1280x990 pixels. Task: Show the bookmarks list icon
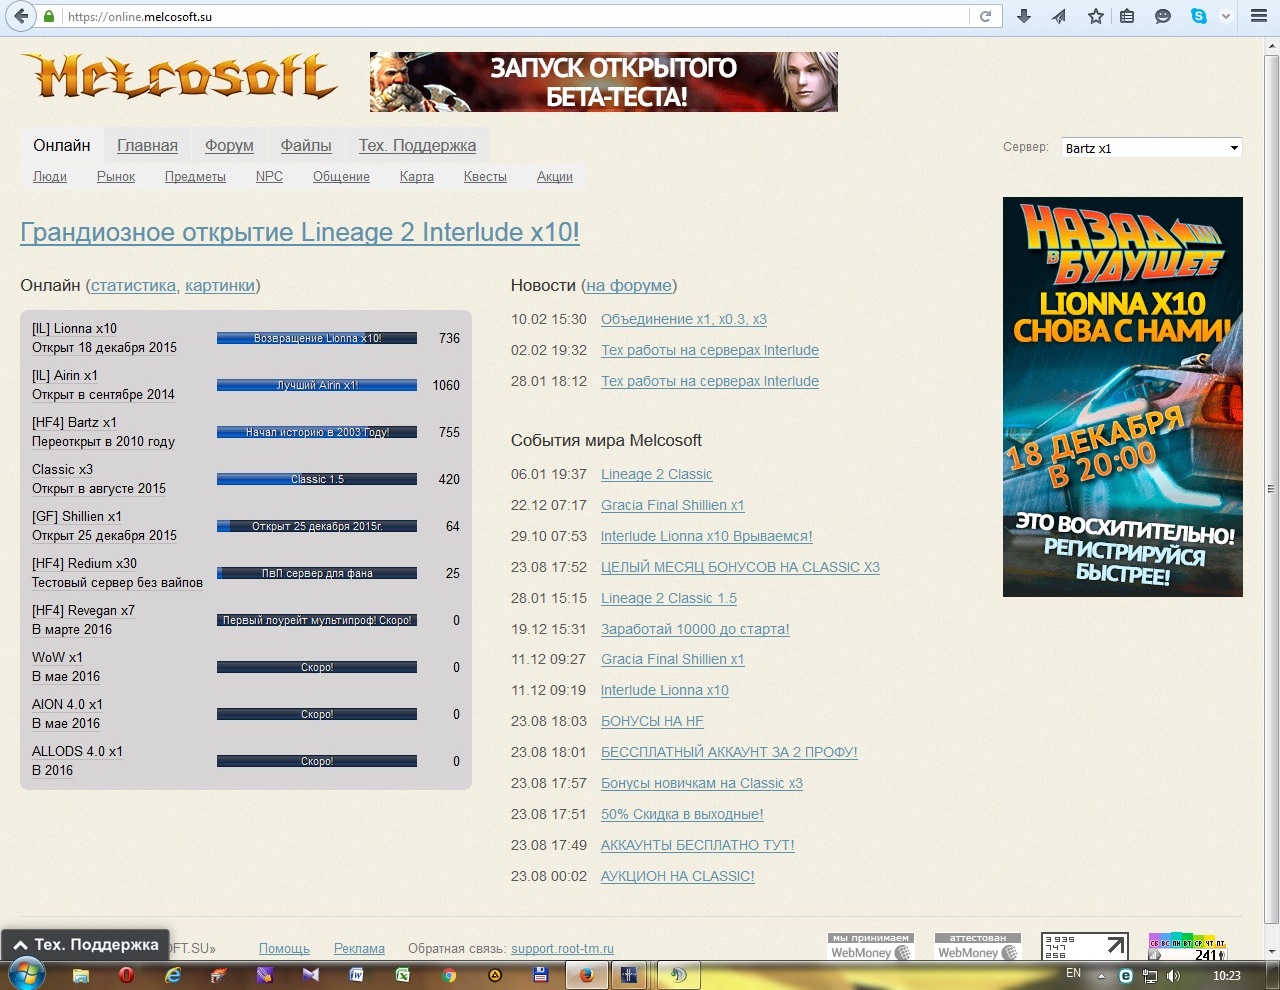[1127, 16]
